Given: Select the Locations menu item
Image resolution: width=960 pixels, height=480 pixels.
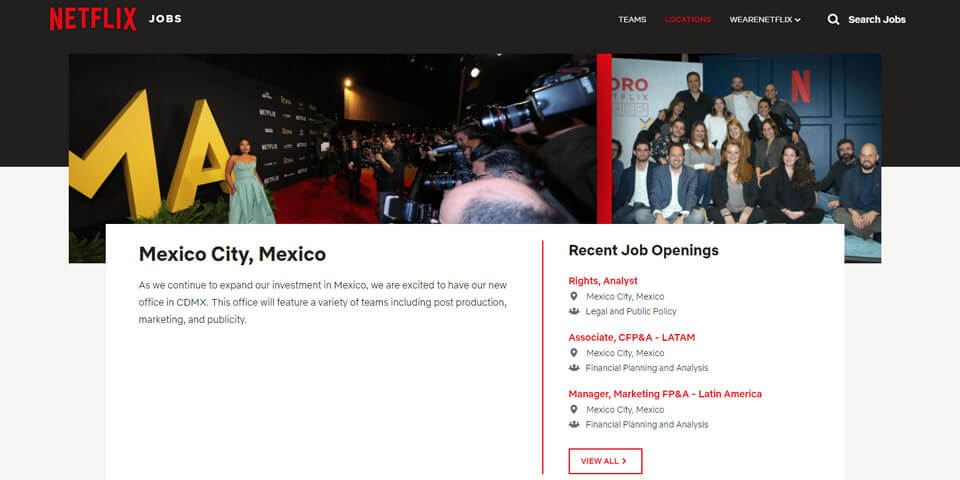Looking at the screenshot, I should (x=688, y=20).
